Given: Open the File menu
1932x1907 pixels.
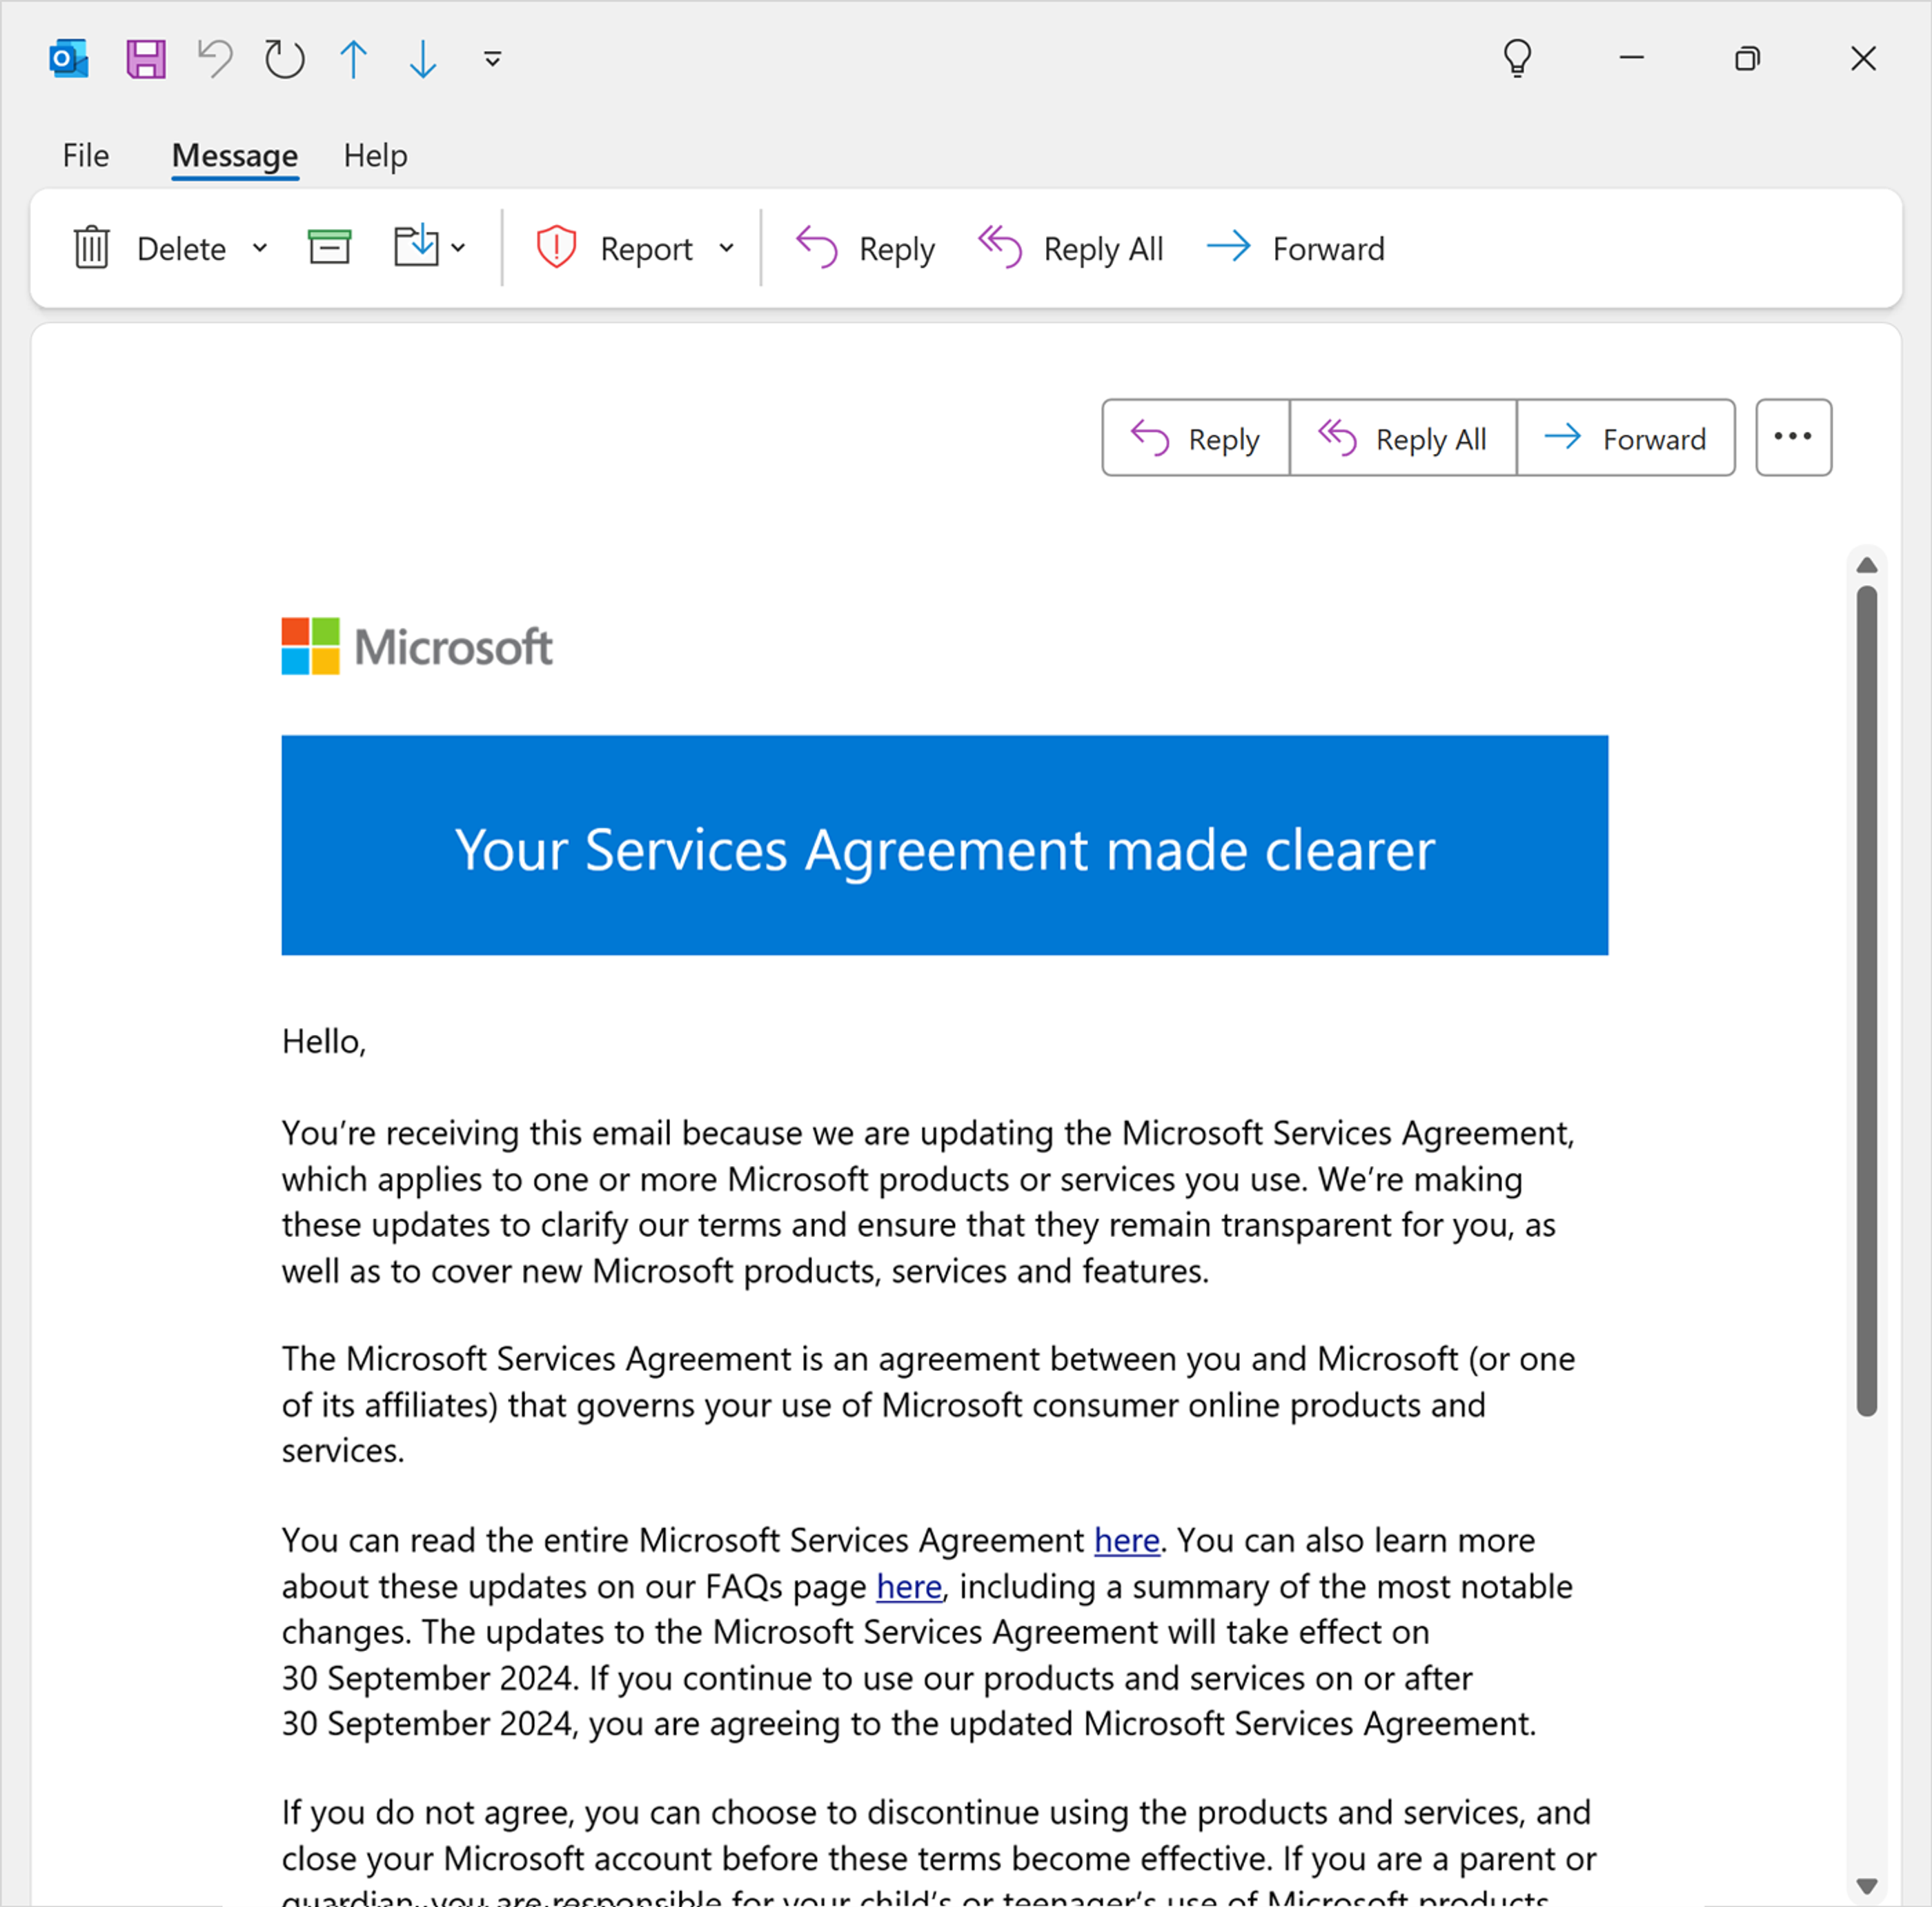Looking at the screenshot, I should coord(85,156).
